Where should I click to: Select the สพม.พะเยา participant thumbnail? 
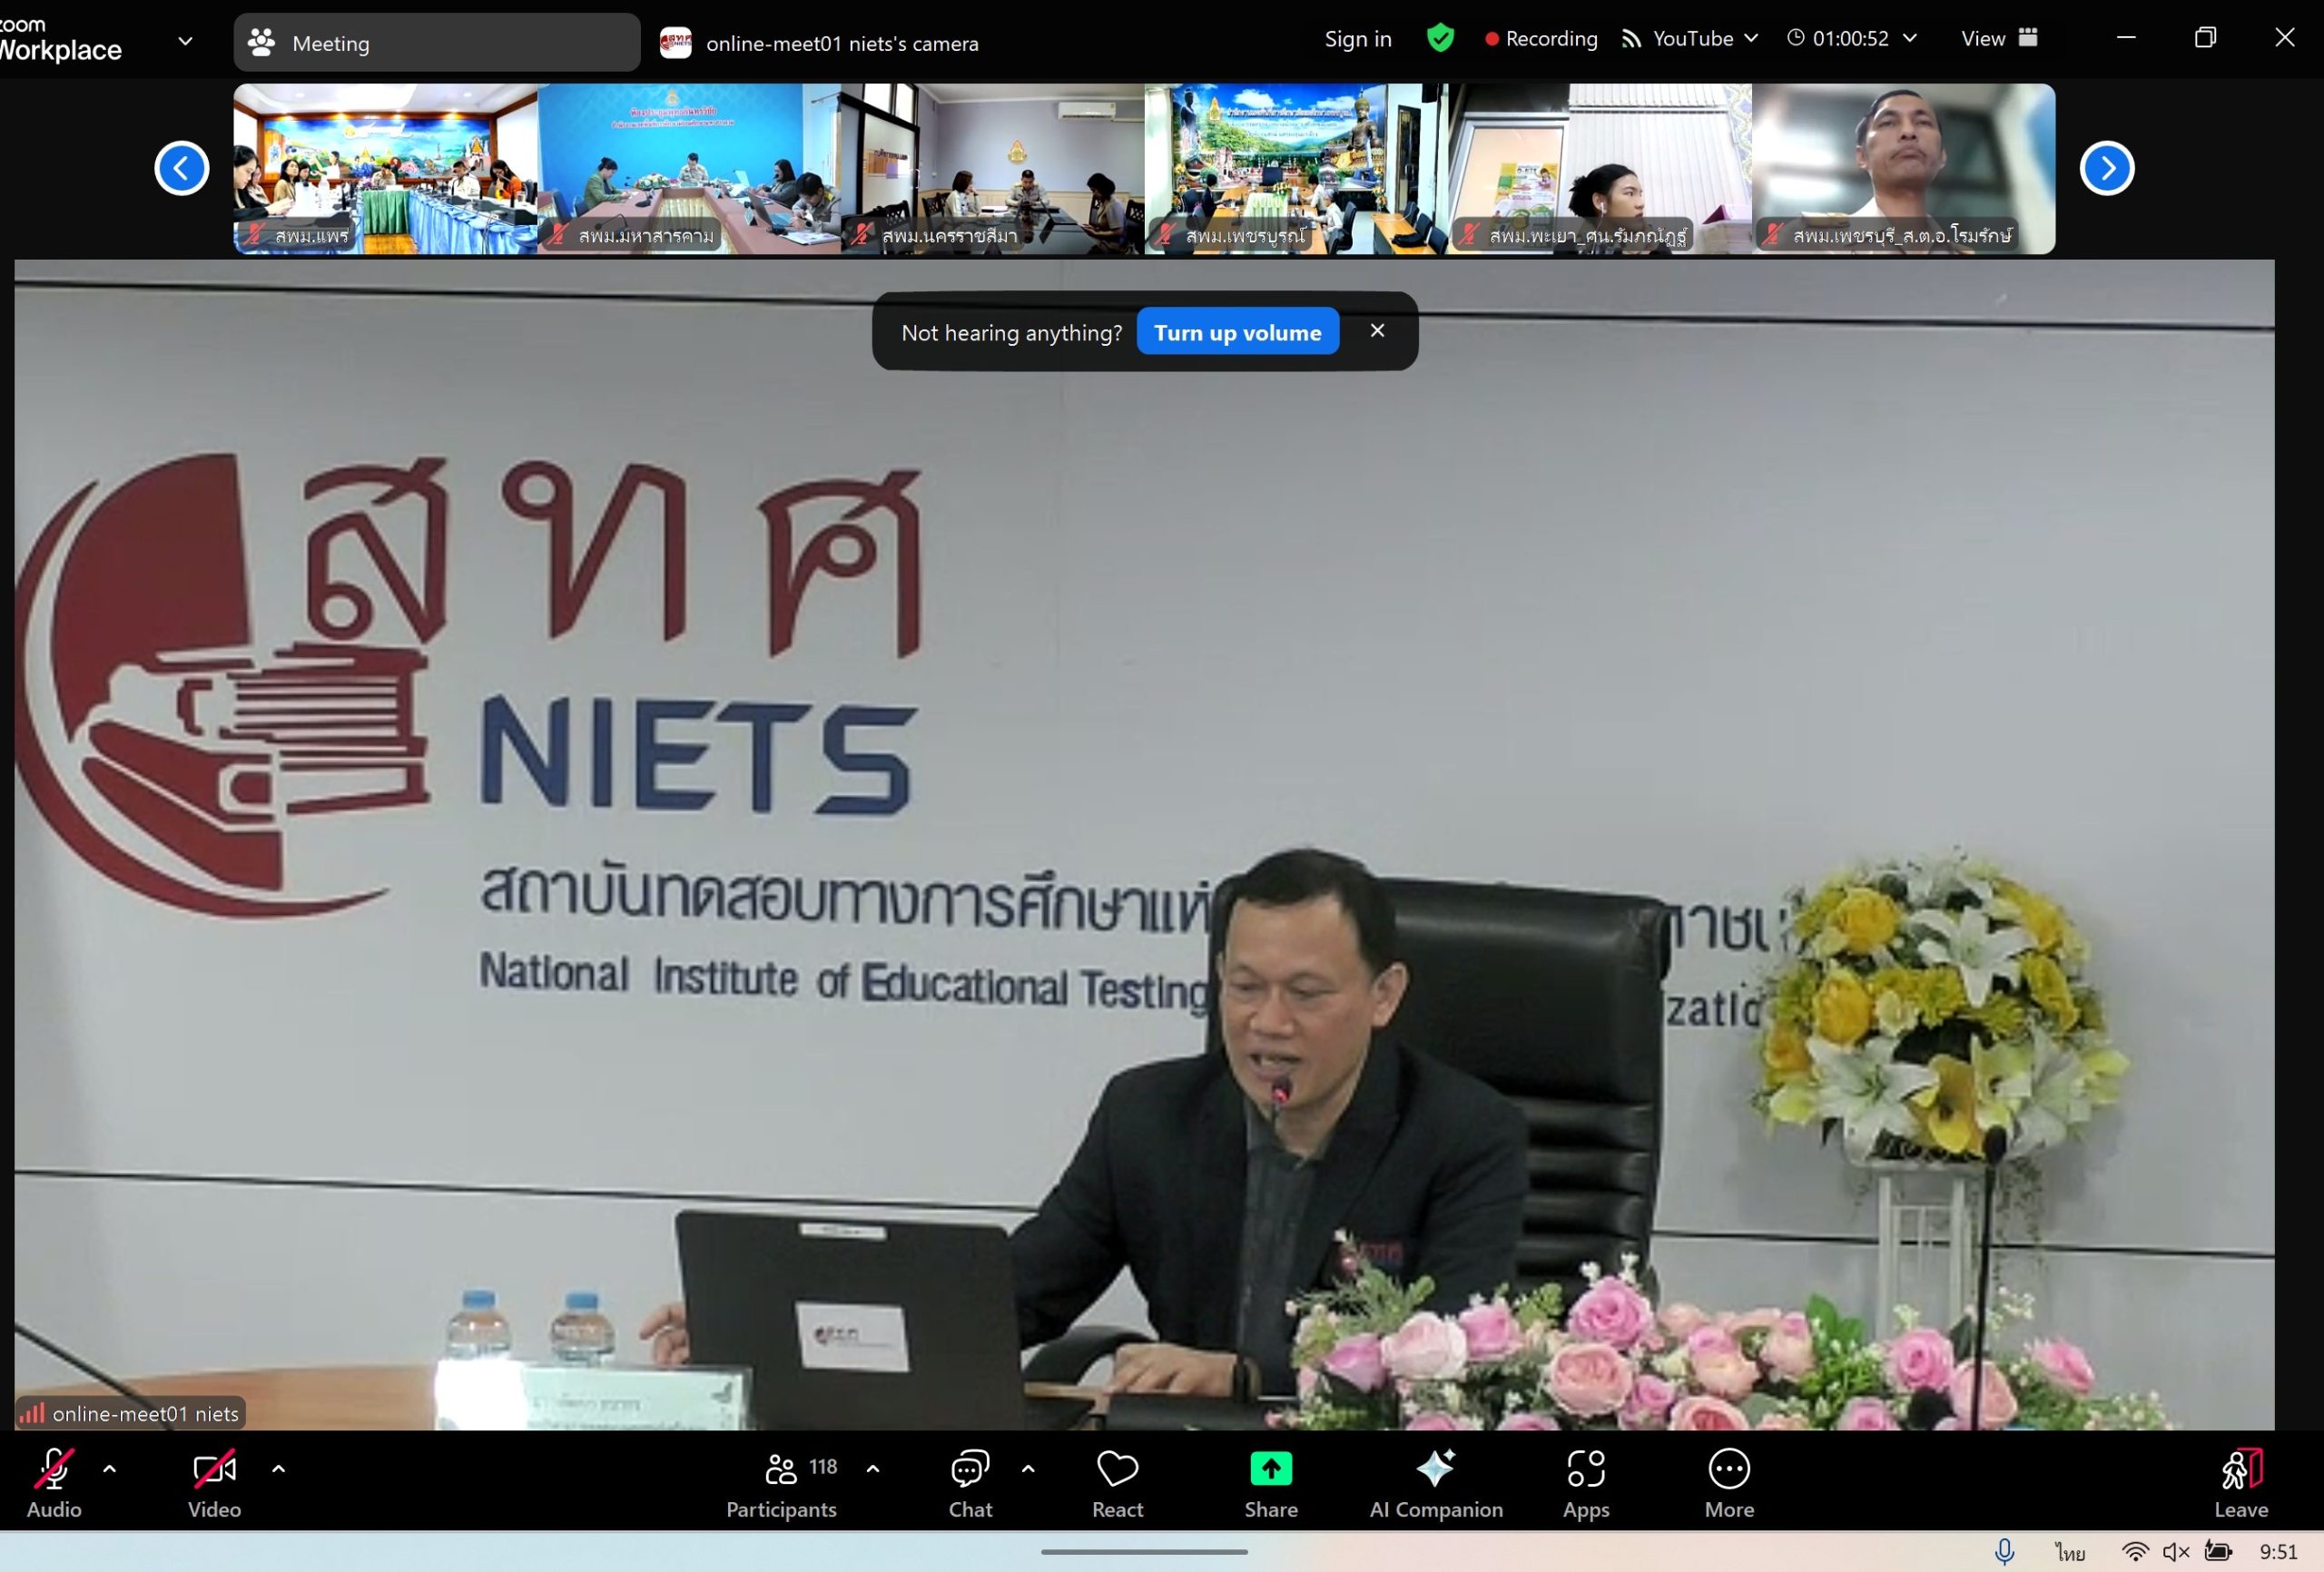(1600, 168)
